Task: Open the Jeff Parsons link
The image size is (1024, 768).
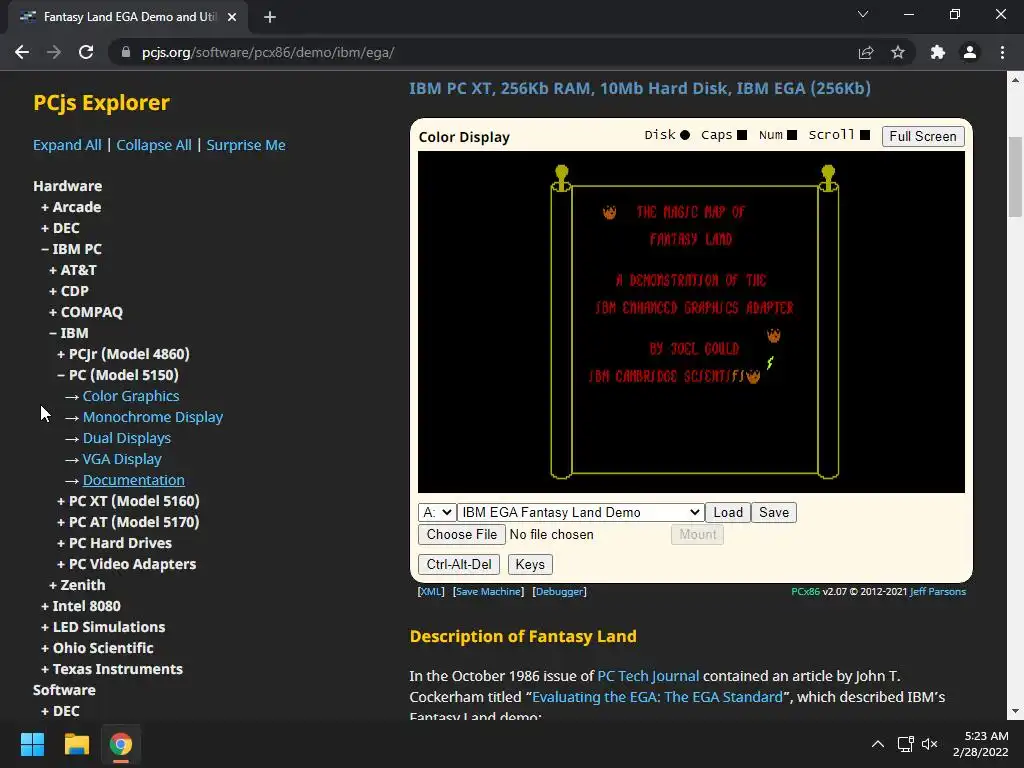Action: [938, 592]
